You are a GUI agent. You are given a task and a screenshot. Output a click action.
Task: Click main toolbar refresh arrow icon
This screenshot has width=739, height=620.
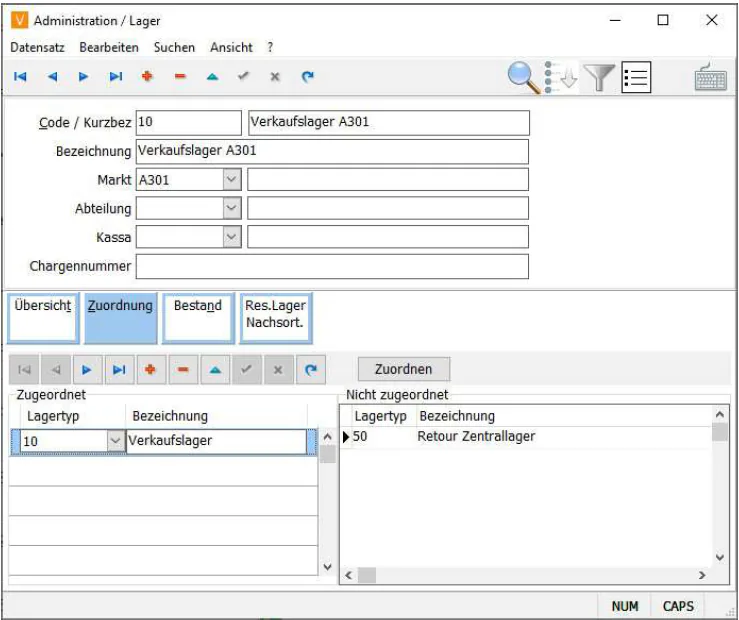point(307,76)
